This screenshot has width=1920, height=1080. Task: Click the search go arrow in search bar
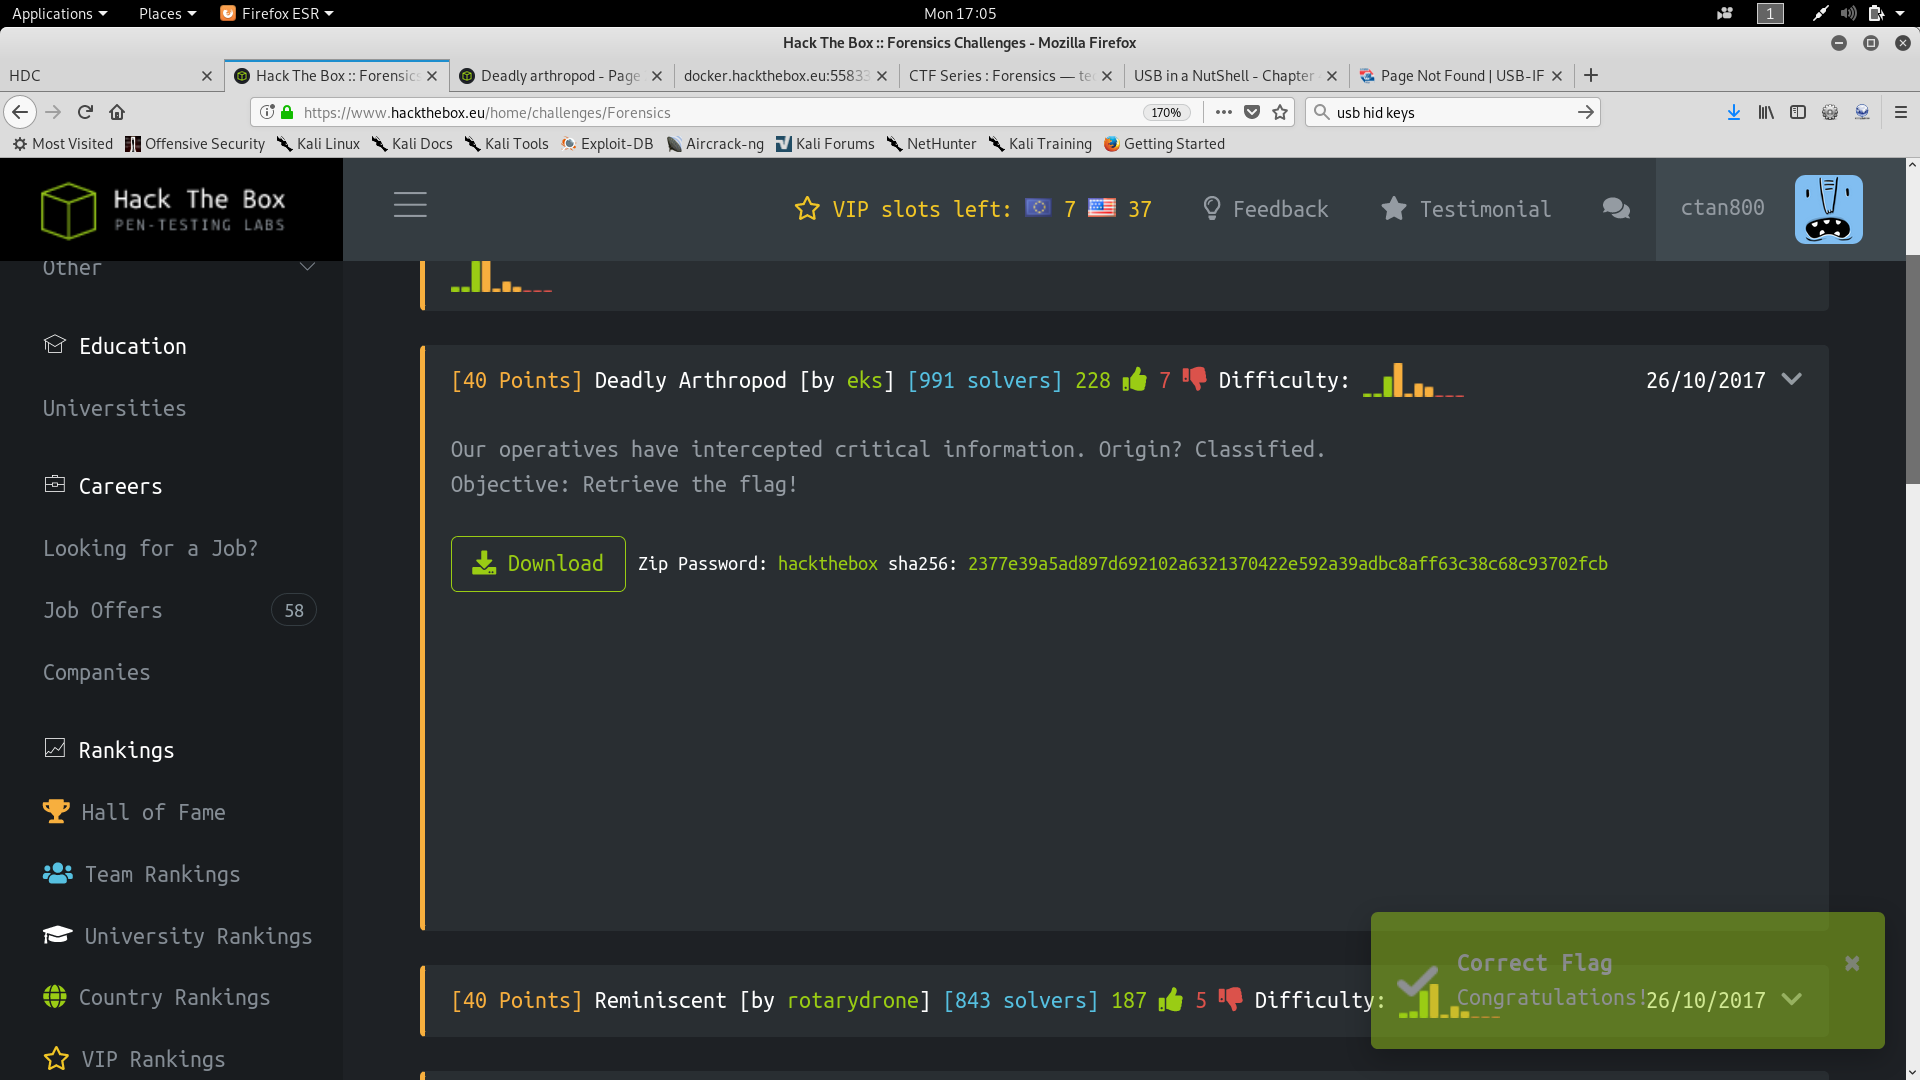(1585, 112)
